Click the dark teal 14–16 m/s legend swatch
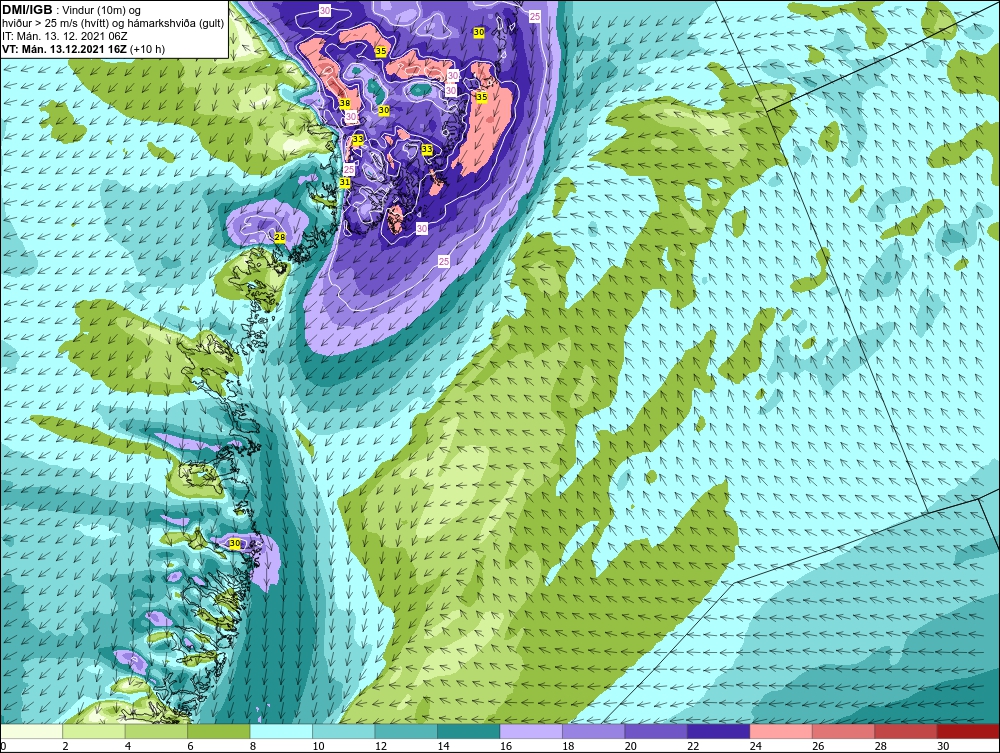The image size is (1000, 753). (469, 731)
